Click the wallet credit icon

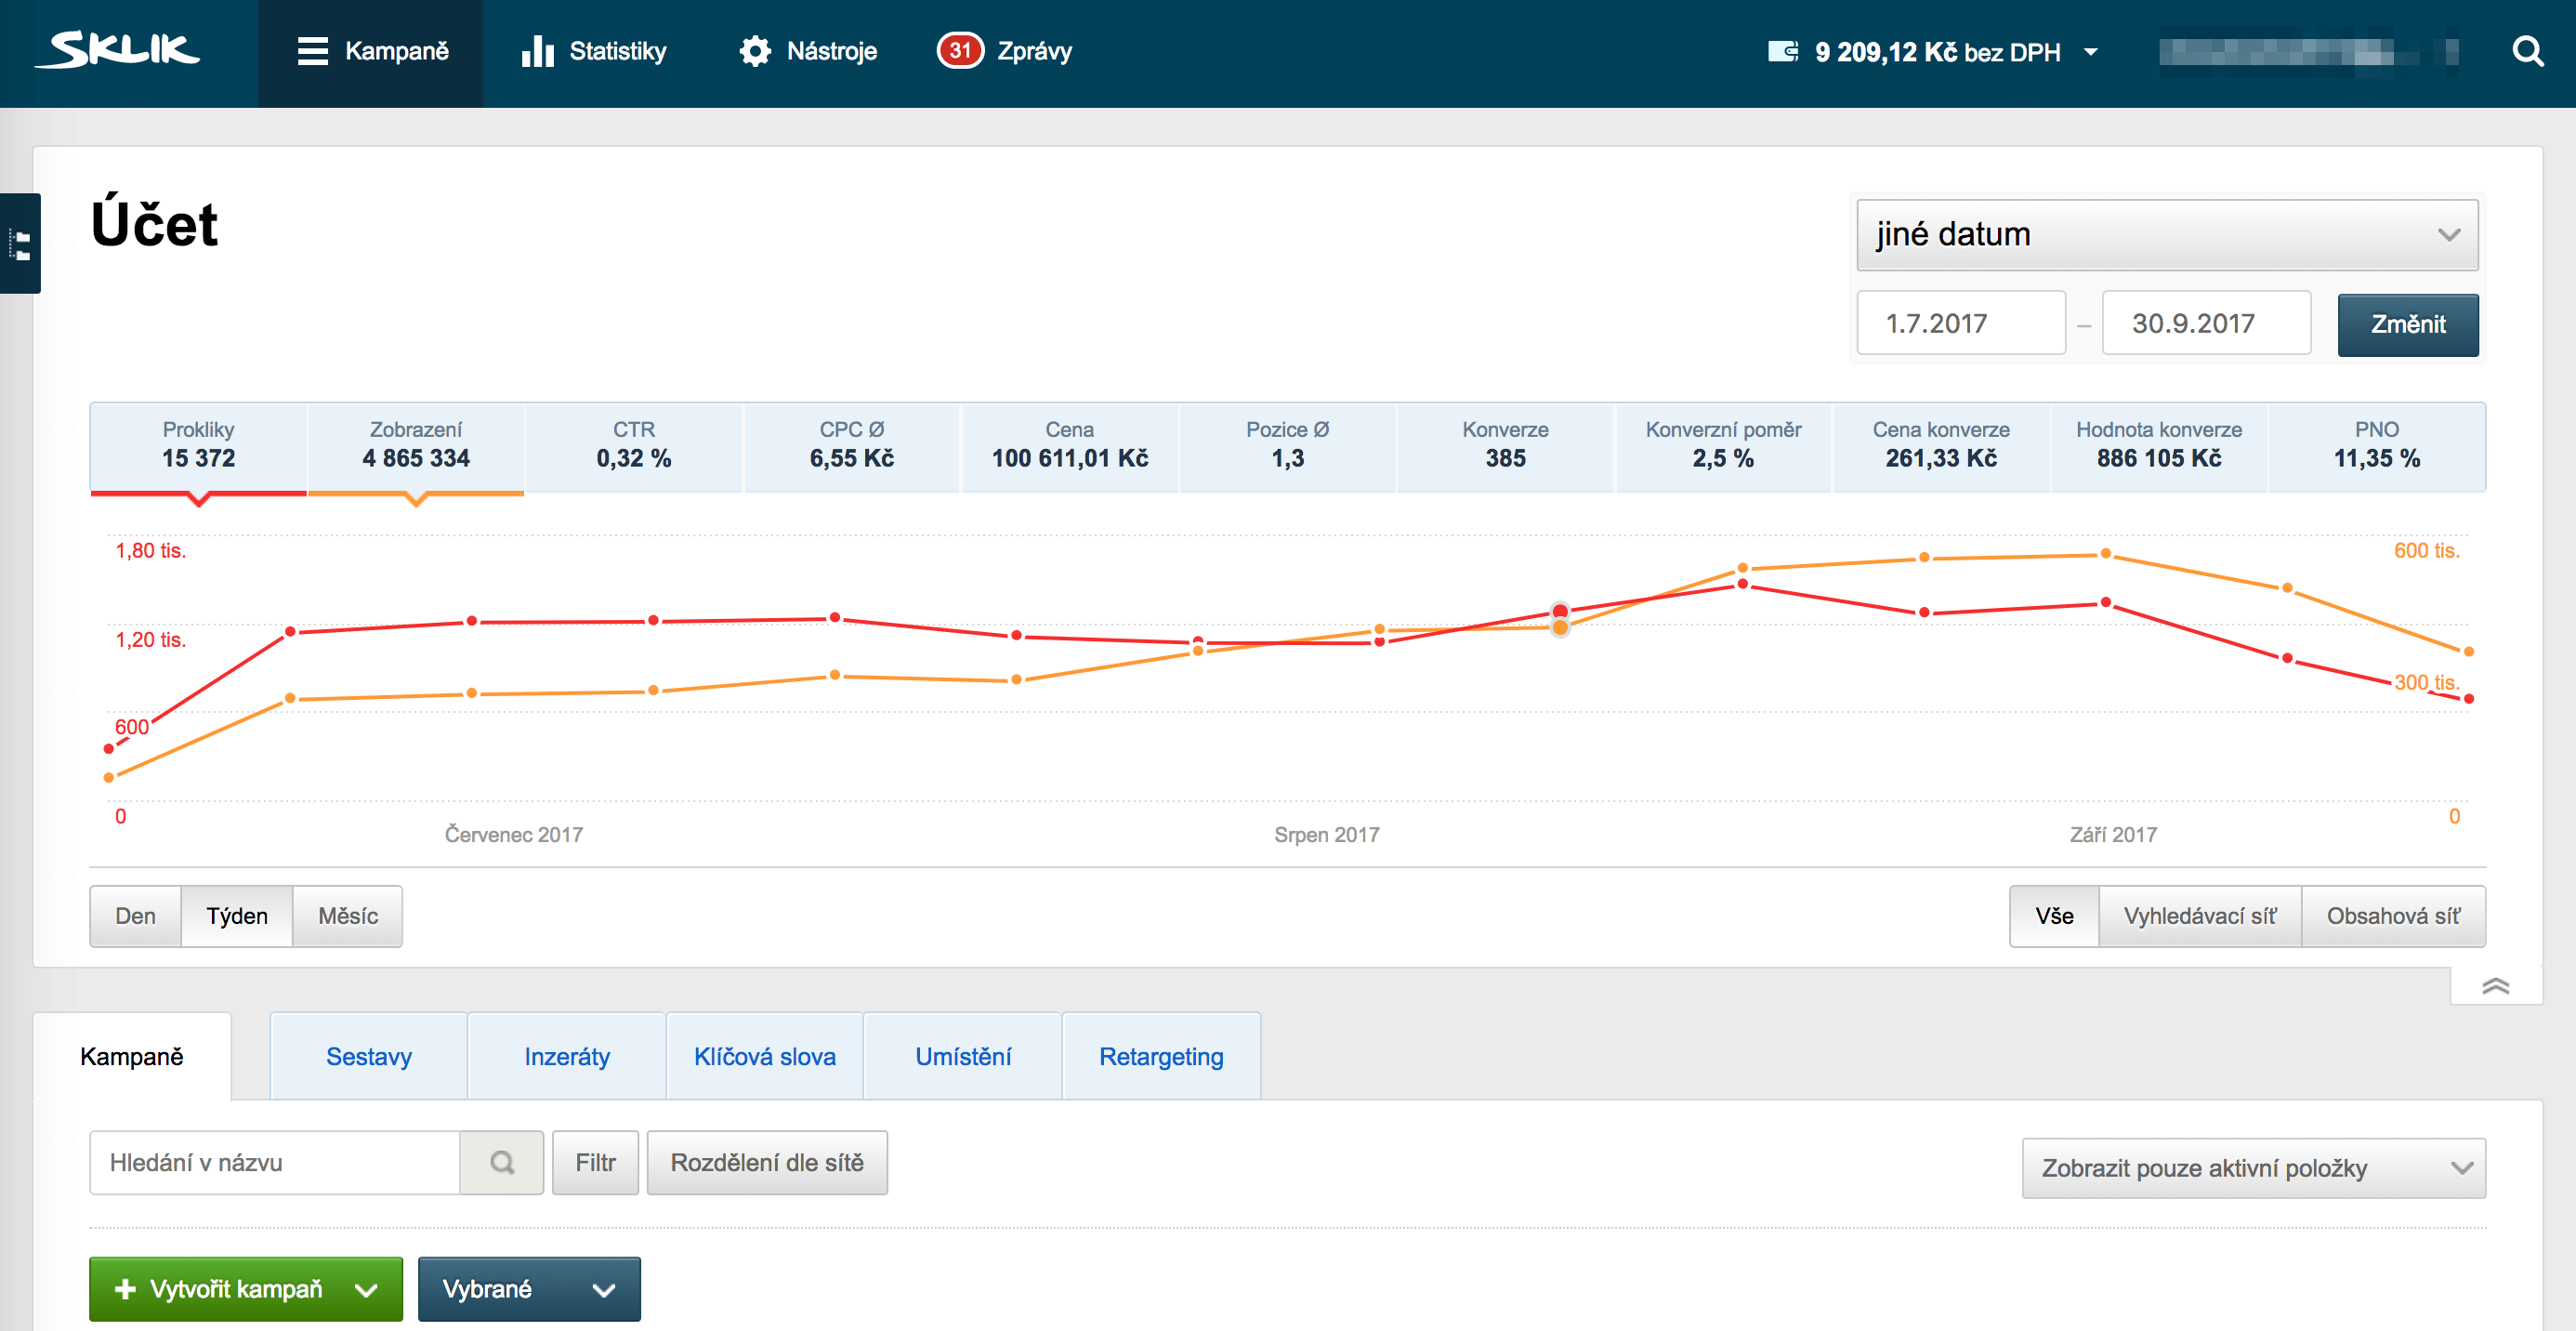tap(1782, 51)
